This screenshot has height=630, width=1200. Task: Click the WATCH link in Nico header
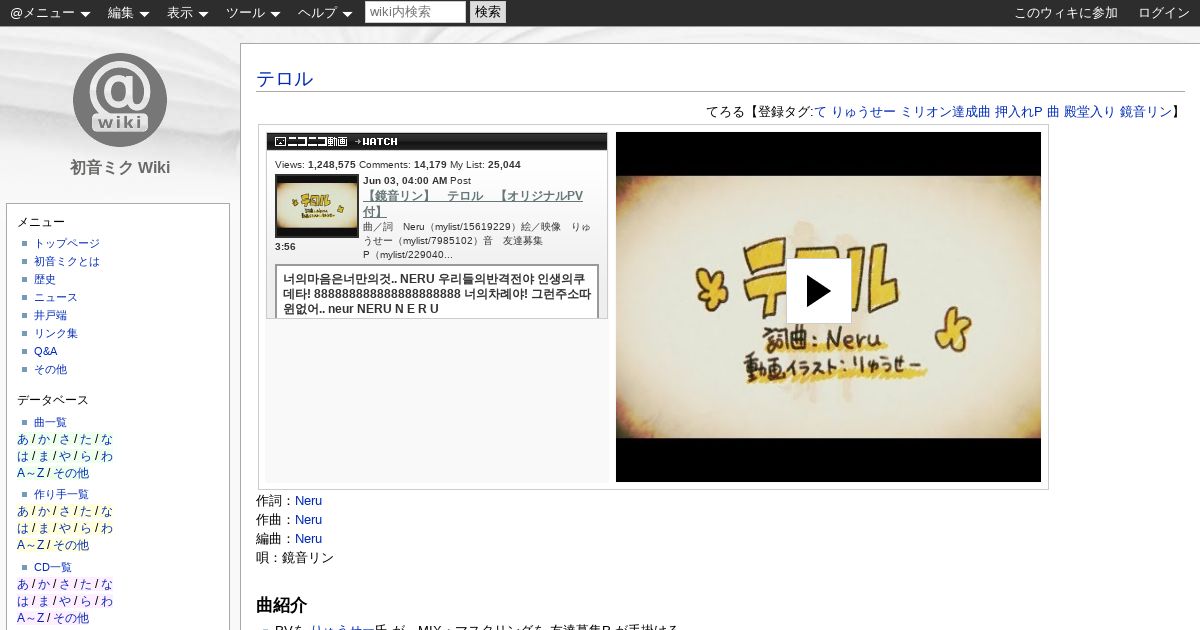click(376, 141)
